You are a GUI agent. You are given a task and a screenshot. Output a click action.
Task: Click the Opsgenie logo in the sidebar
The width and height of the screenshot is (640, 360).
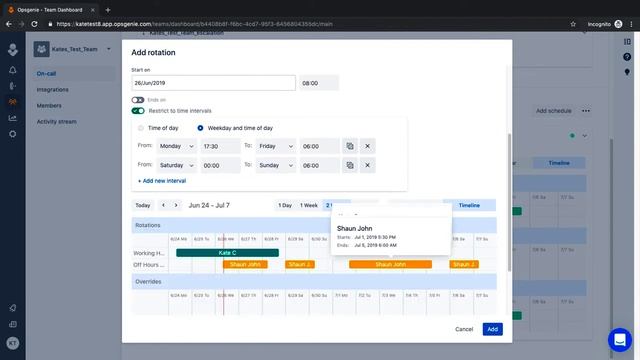13,49
